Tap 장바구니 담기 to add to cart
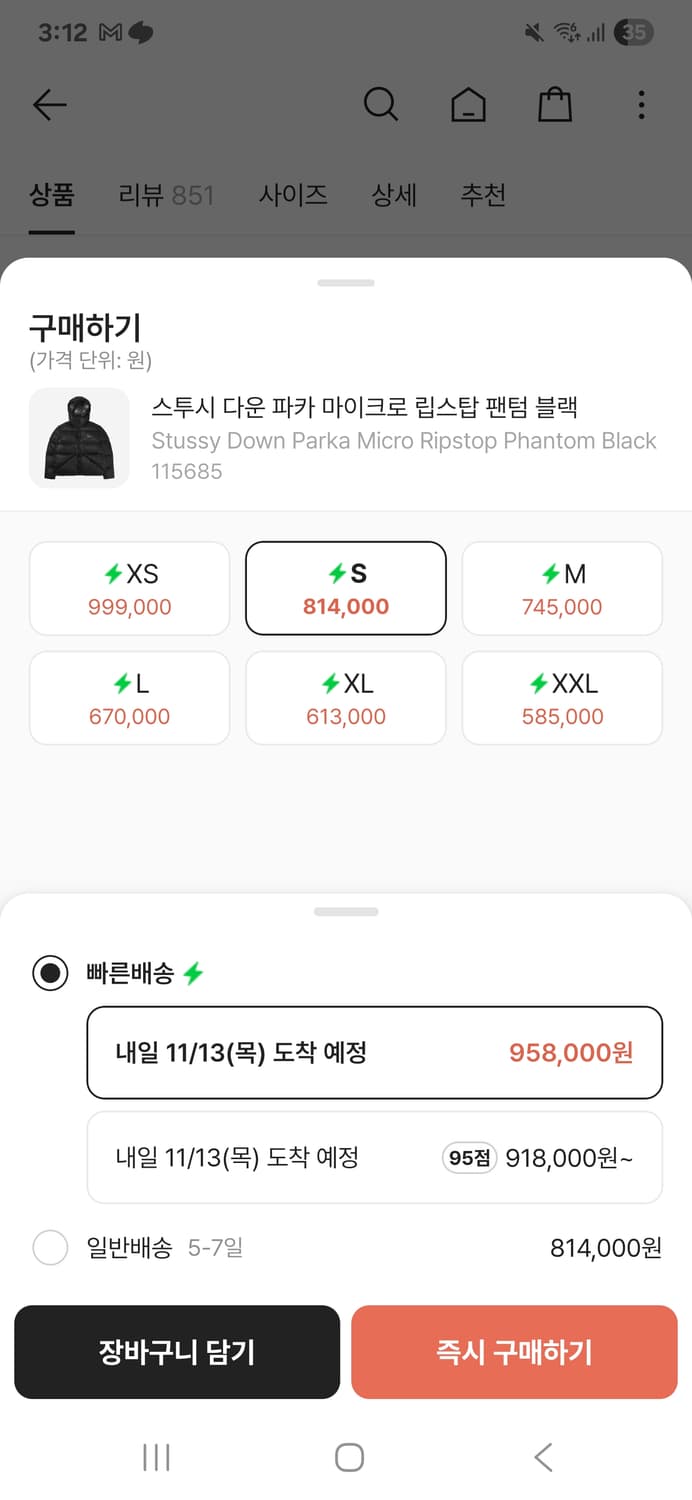This screenshot has width=692, height=1500. click(177, 1351)
